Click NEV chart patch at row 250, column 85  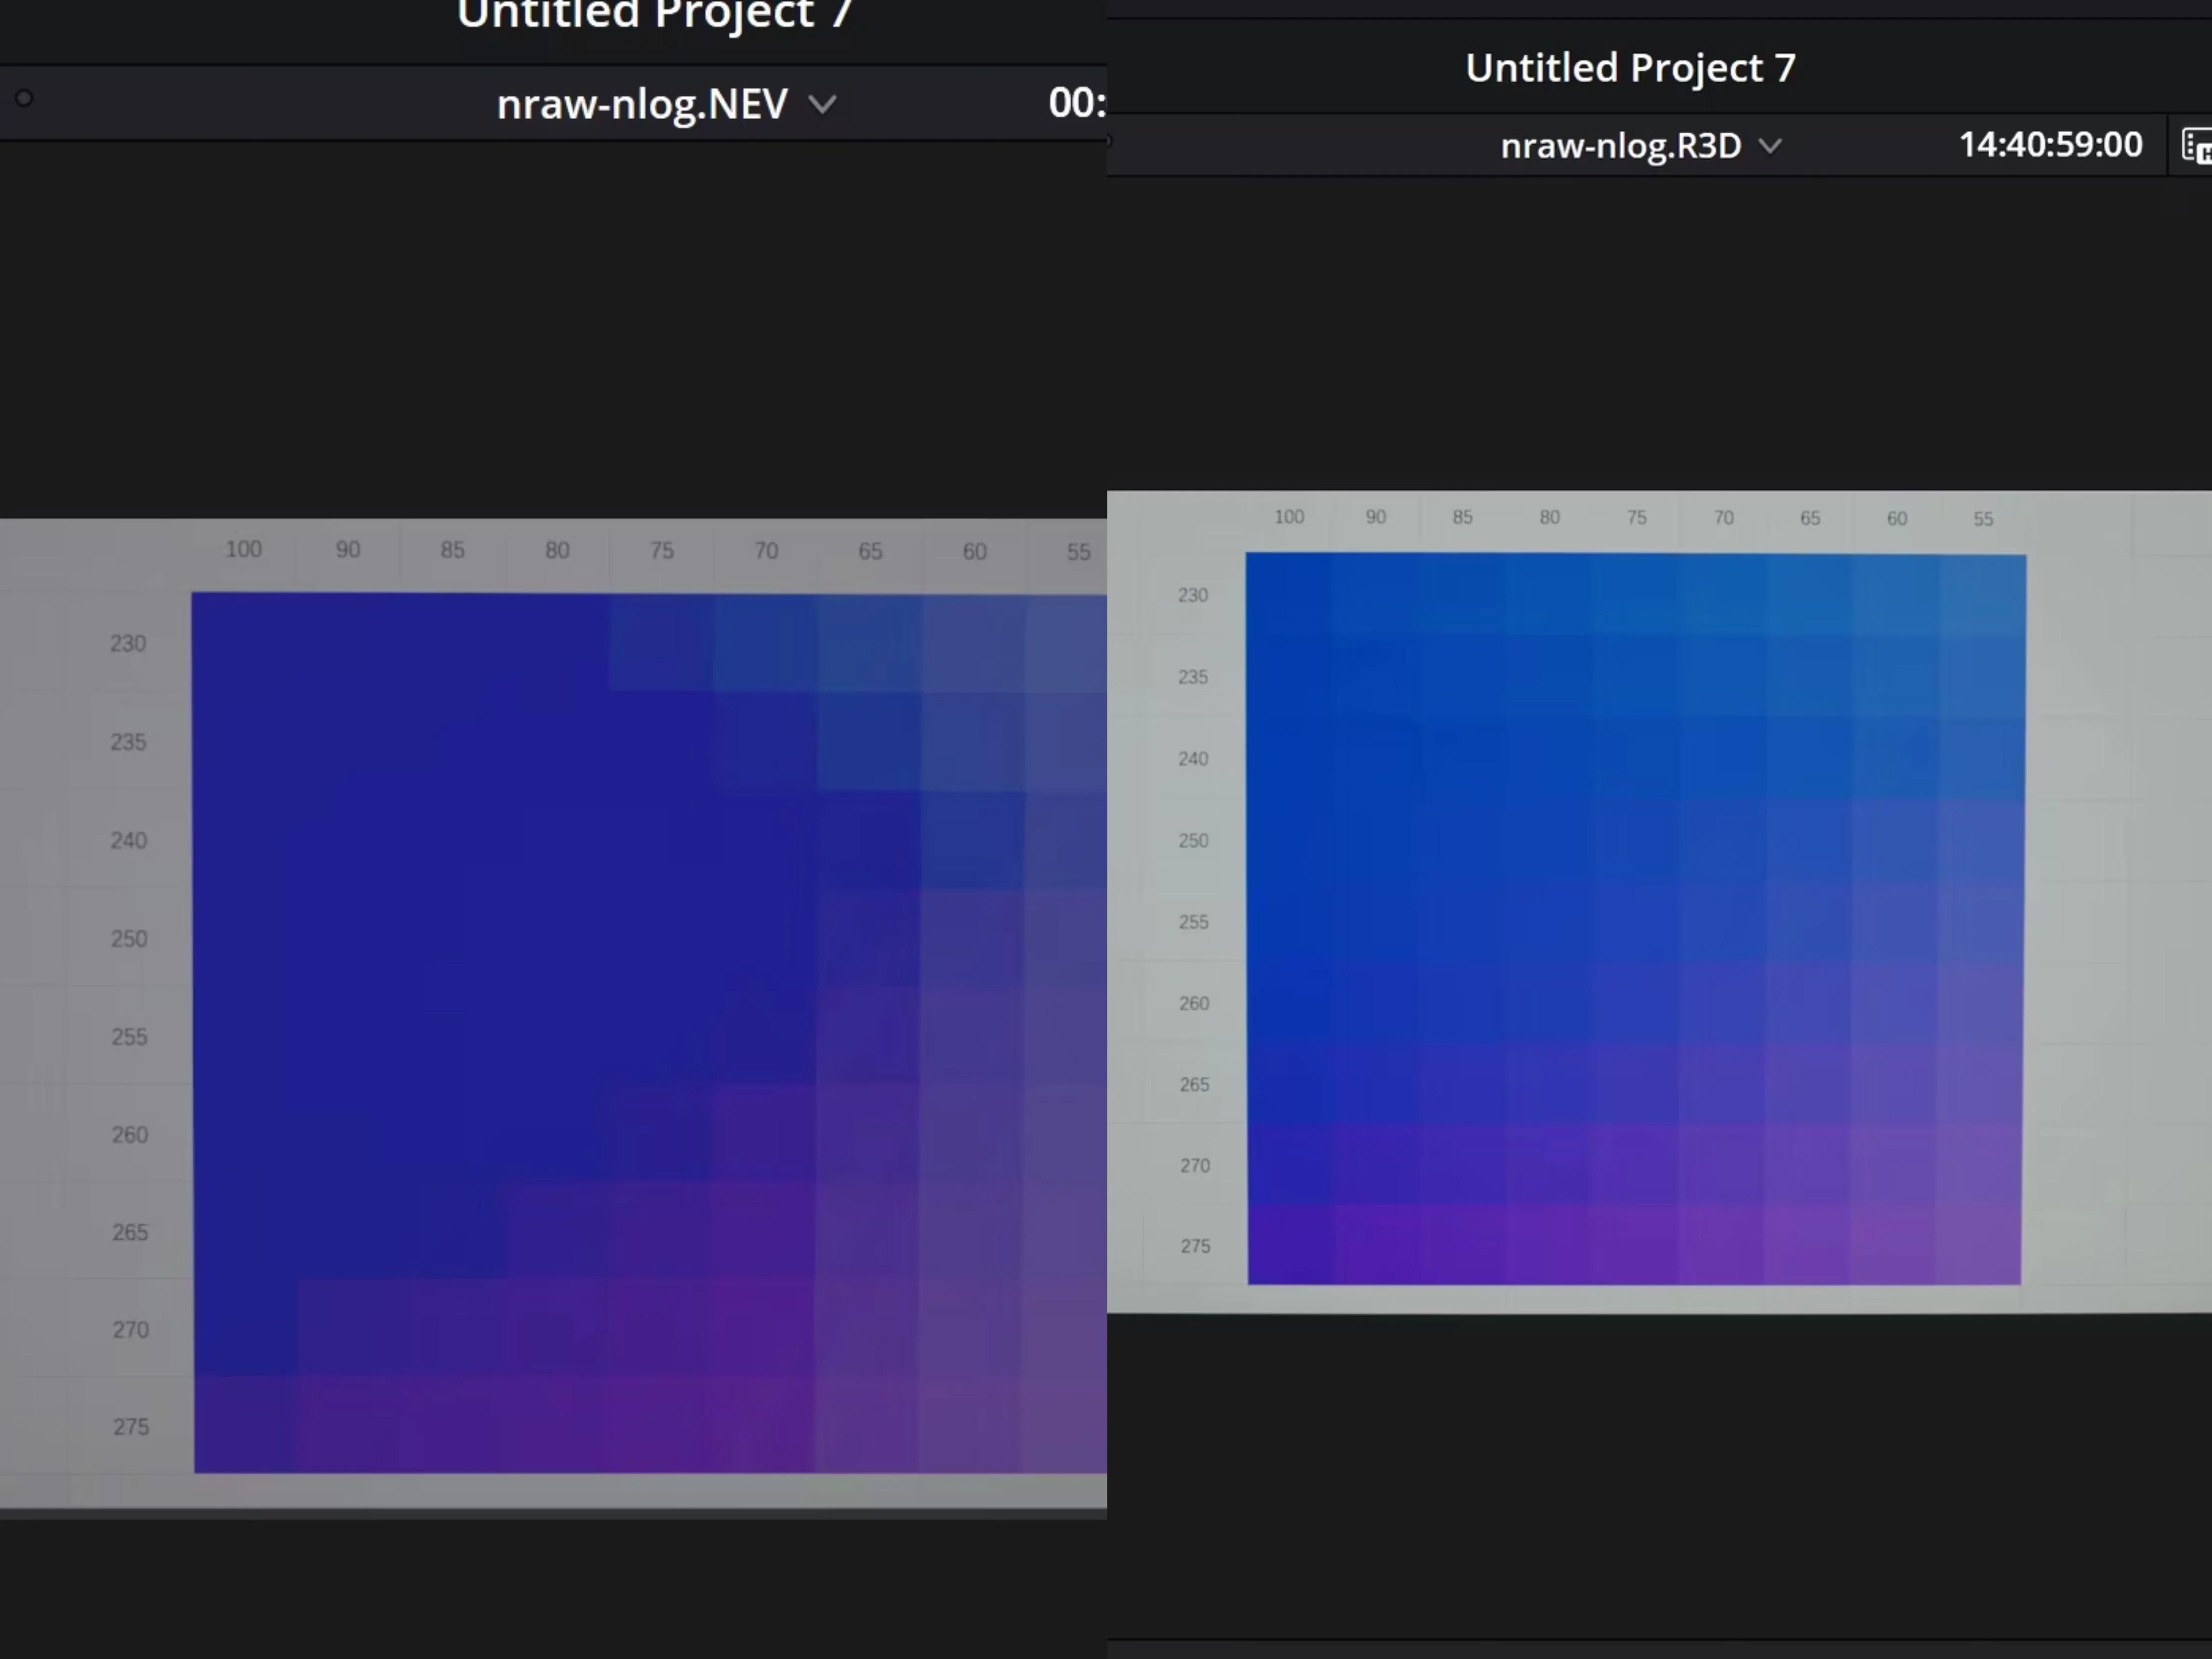[453, 938]
